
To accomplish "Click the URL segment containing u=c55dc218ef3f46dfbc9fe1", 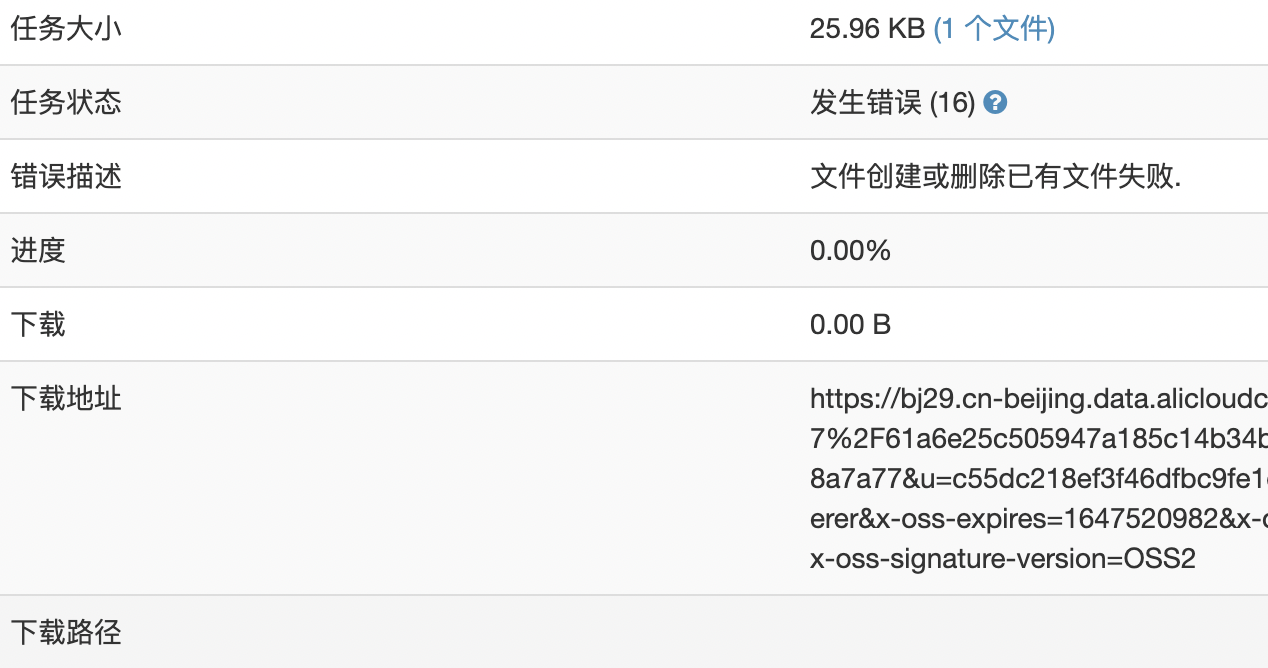I will [x=1000, y=478].
